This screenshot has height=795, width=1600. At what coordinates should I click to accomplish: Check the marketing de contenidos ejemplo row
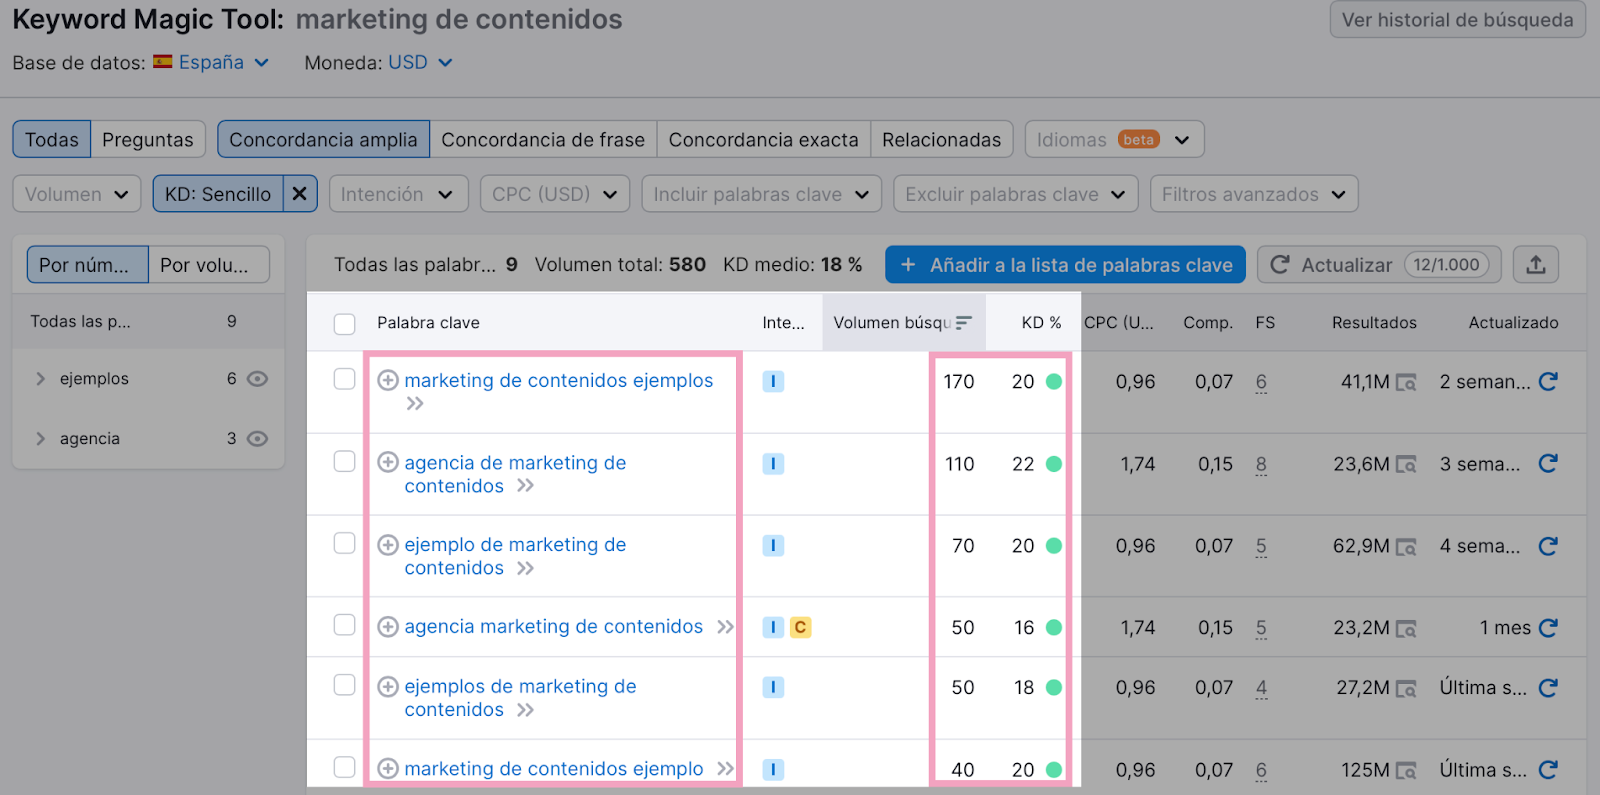click(344, 767)
